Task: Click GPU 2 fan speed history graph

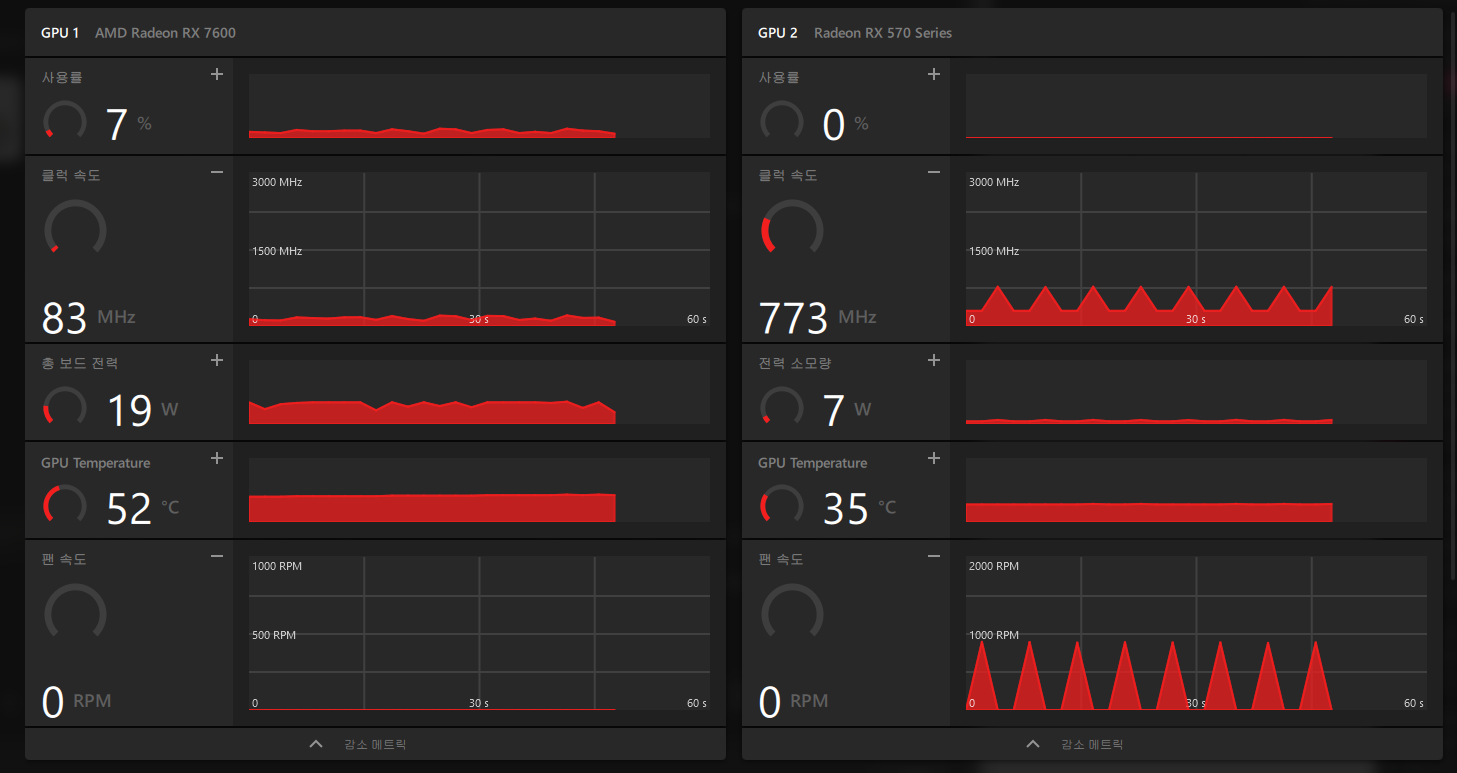Action: click(x=1196, y=633)
